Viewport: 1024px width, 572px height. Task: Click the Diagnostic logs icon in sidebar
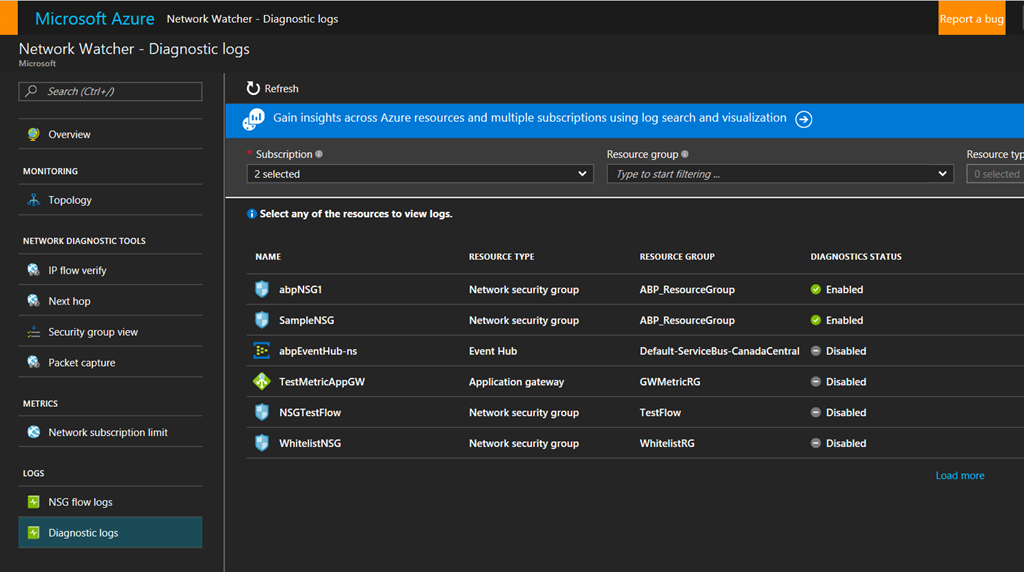pos(33,532)
